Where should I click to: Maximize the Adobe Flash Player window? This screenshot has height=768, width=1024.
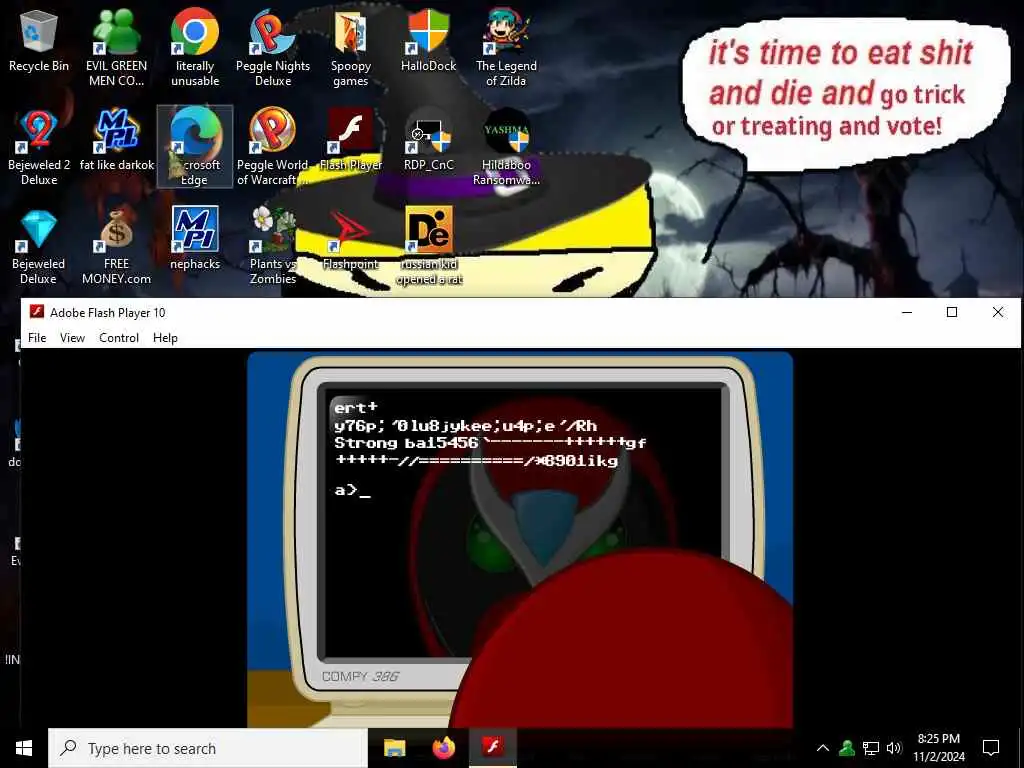pyautogui.click(x=952, y=312)
